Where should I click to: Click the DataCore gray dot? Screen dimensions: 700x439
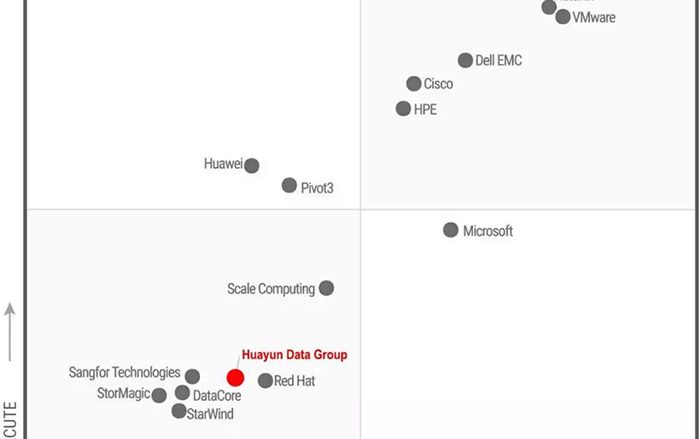[182, 393]
